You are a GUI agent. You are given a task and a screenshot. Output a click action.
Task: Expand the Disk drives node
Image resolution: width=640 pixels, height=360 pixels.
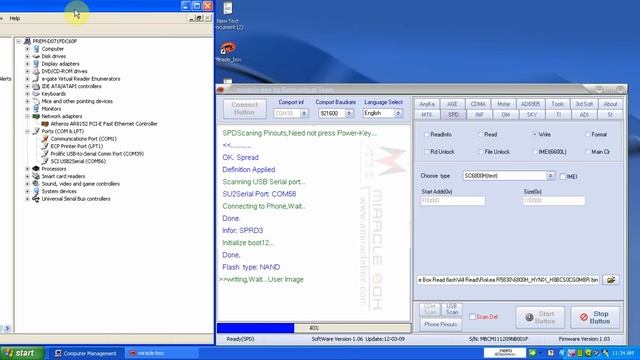coord(27,56)
